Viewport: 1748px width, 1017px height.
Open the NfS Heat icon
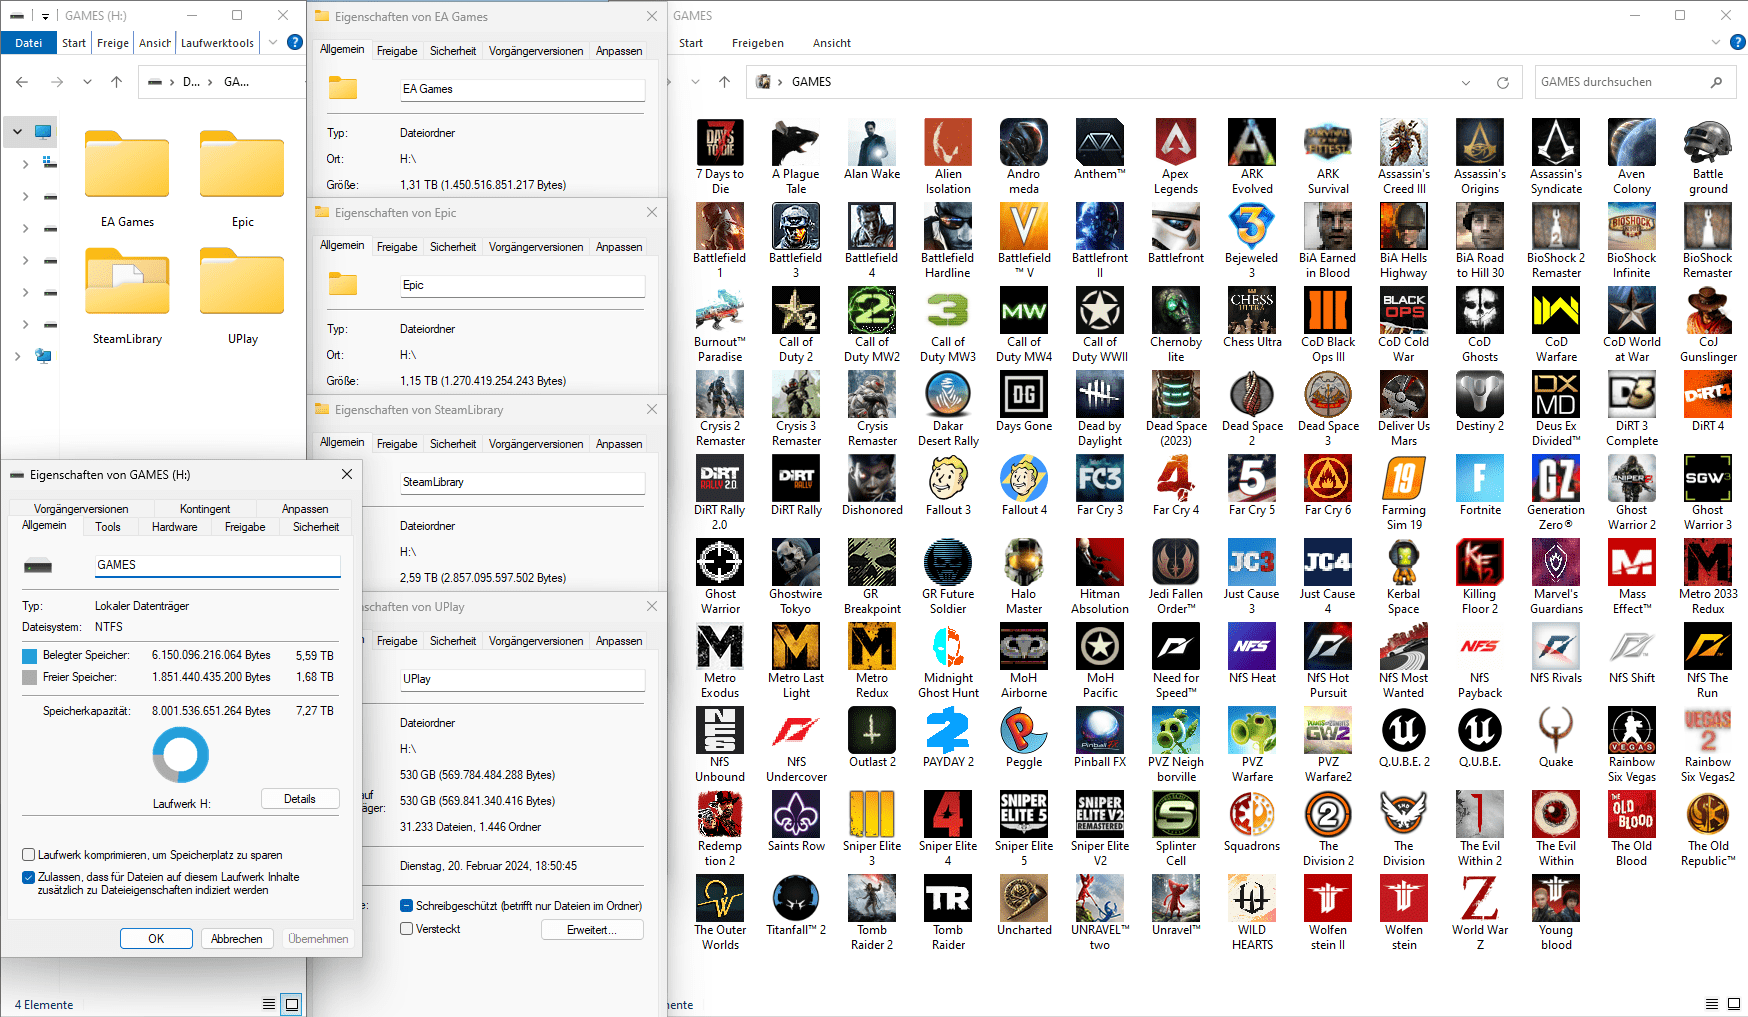click(1252, 654)
